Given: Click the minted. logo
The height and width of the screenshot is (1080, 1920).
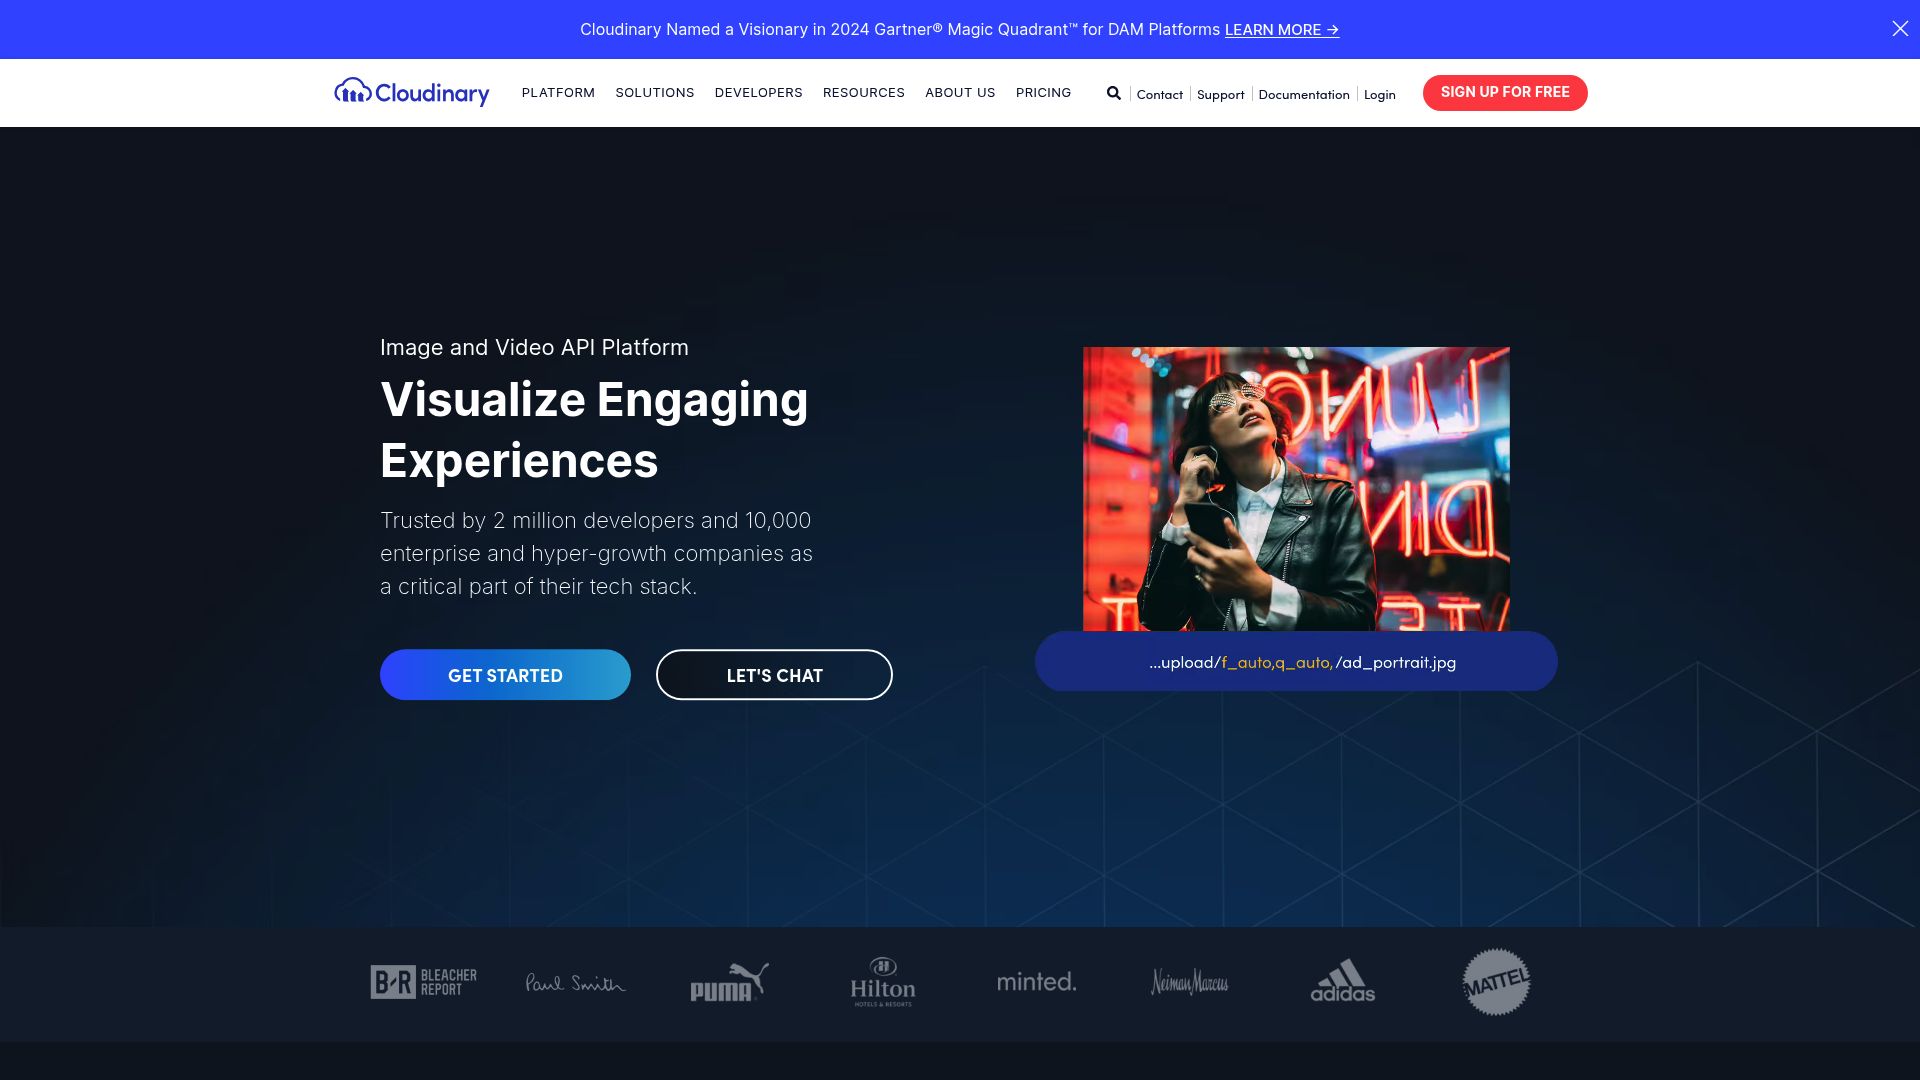Looking at the screenshot, I should click(1037, 982).
